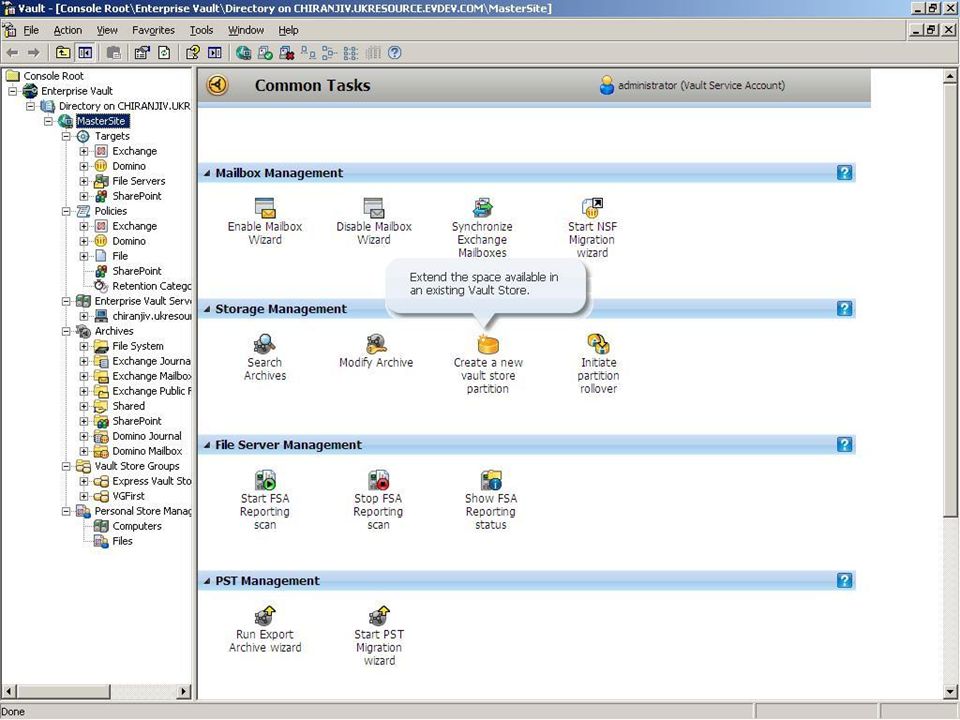Image resolution: width=960 pixels, height=720 pixels.
Task: Open the Action menu
Action: (x=67, y=30)
